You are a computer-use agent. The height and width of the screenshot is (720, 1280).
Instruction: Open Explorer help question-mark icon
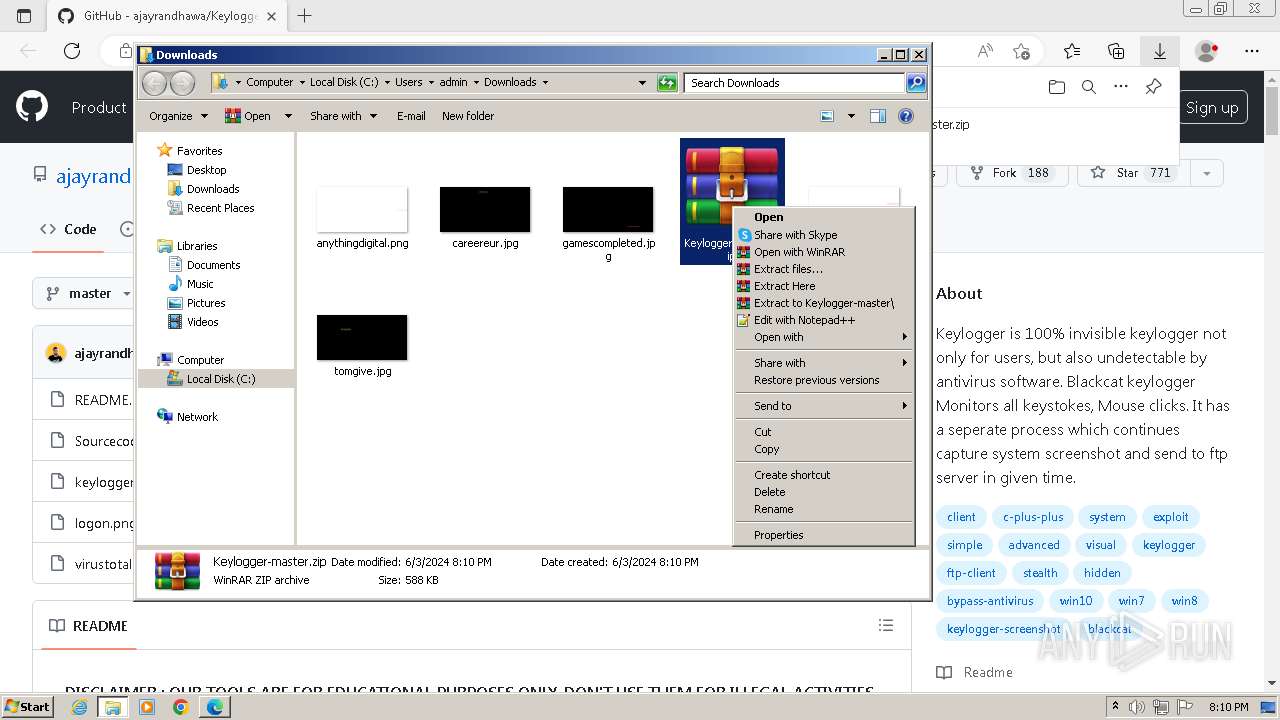click(906, 116)
